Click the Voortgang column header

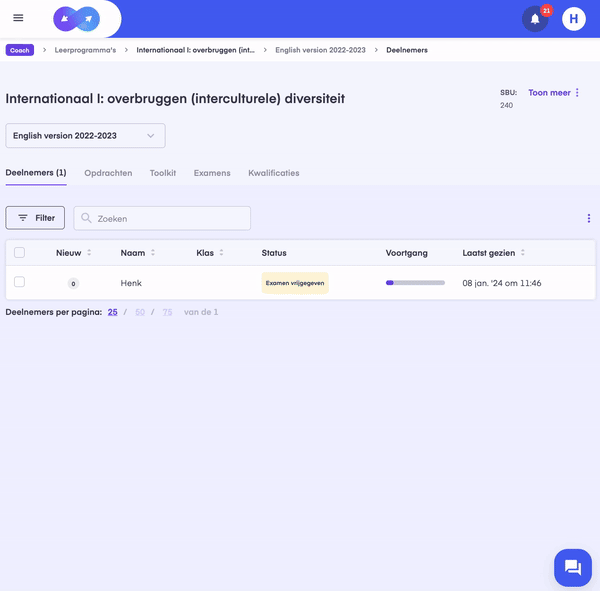point(406,253)
